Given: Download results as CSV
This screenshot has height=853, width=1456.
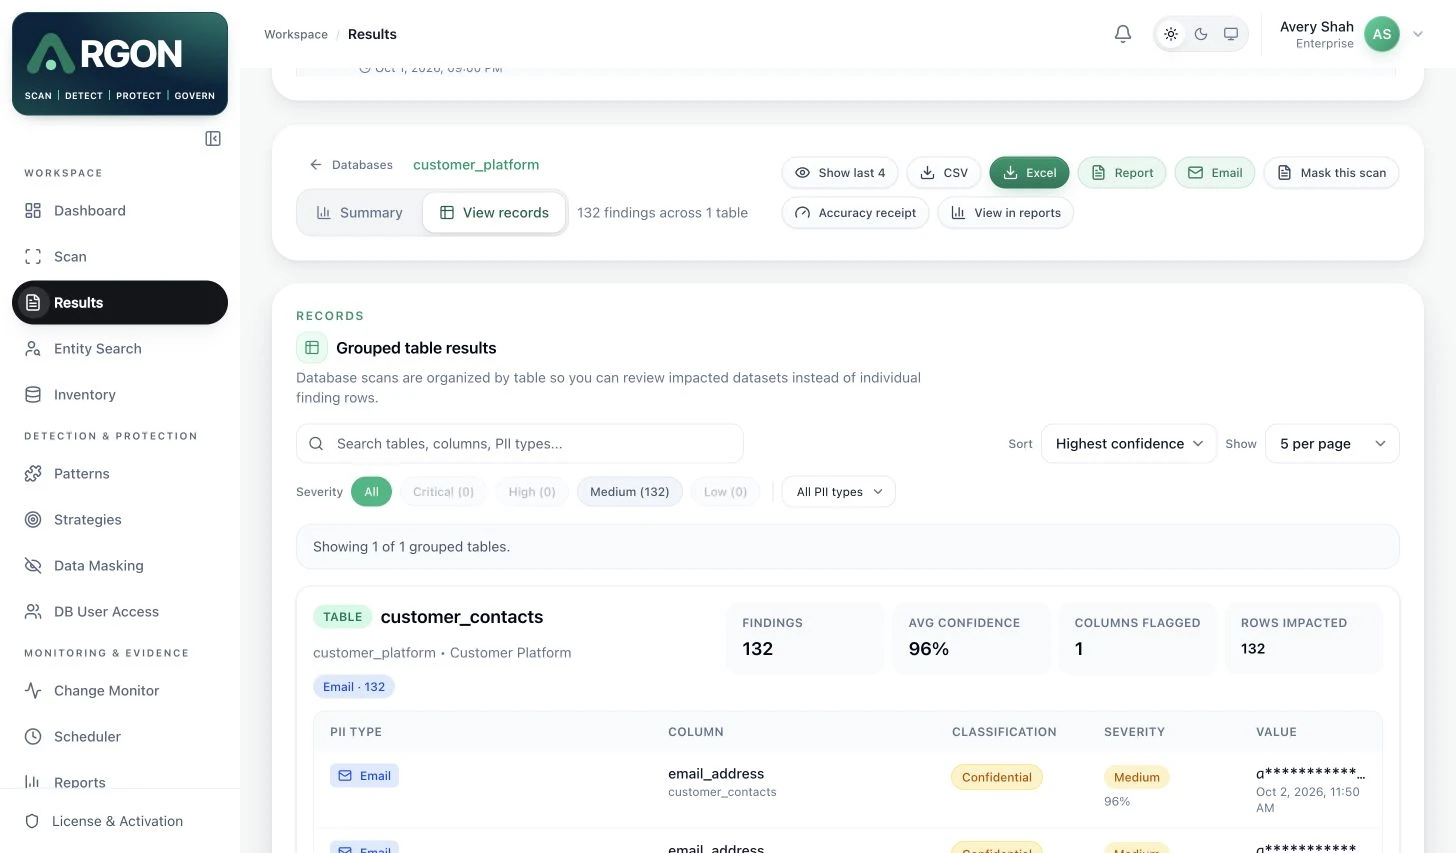Looking at the screenshot, I should coord(943,173).
